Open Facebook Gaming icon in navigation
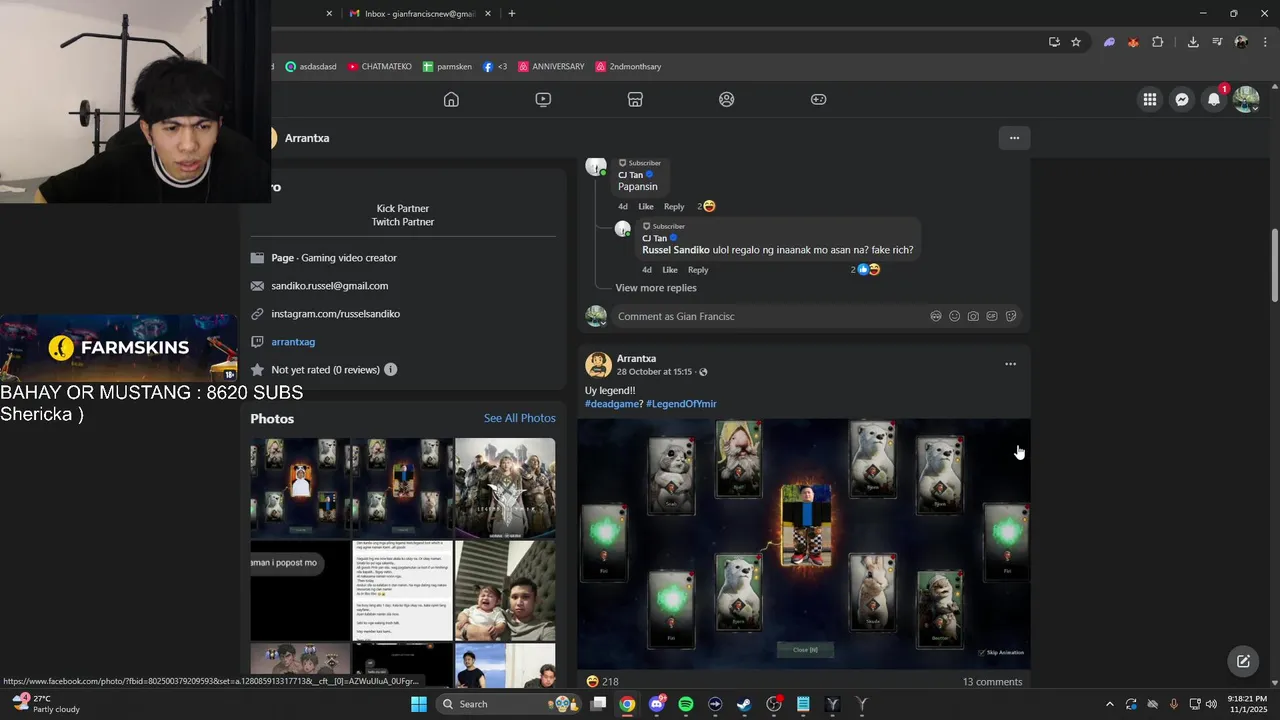Screen dimensions: 1280x720 818,99
